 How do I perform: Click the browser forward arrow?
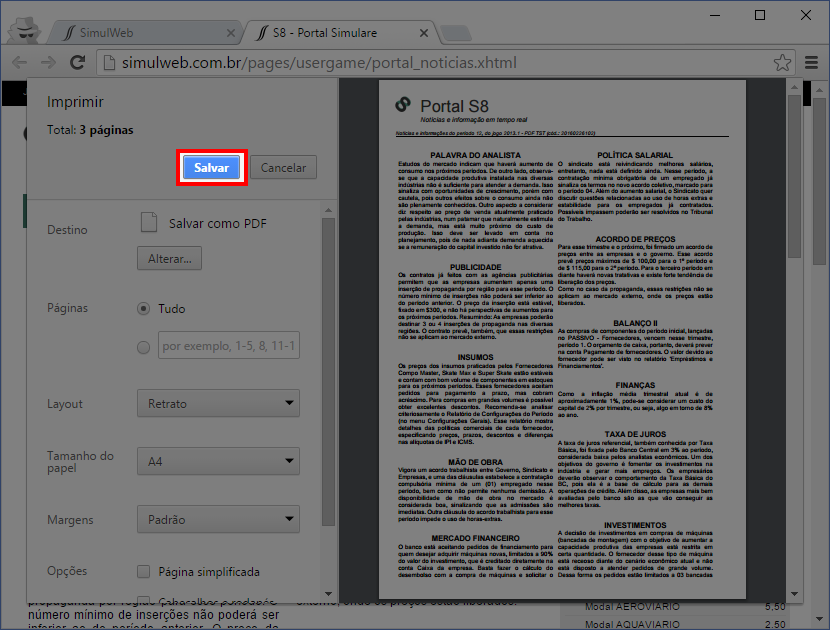click(48, 62)
